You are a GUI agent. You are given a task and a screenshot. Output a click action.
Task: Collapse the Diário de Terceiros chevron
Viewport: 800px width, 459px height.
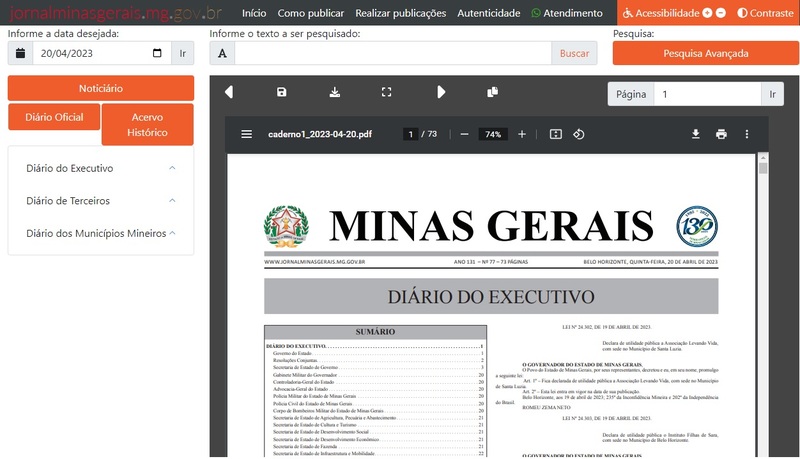point(172,200)
